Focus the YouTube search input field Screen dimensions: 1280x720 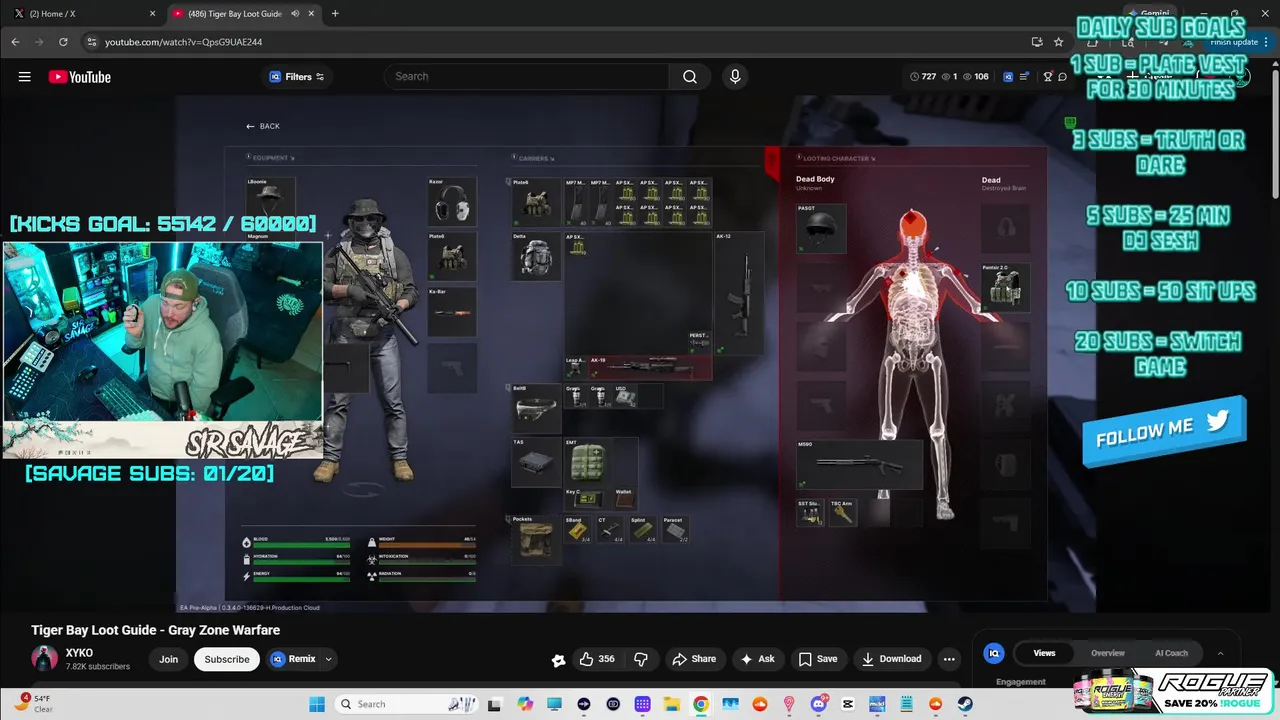[527, 77]
